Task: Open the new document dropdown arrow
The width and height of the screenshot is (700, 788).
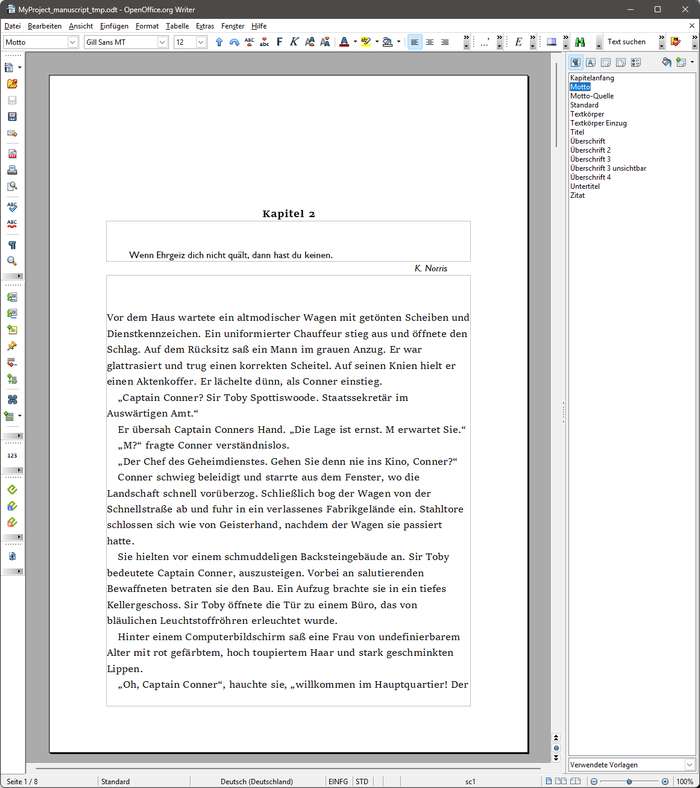Action: pos(20,67)
